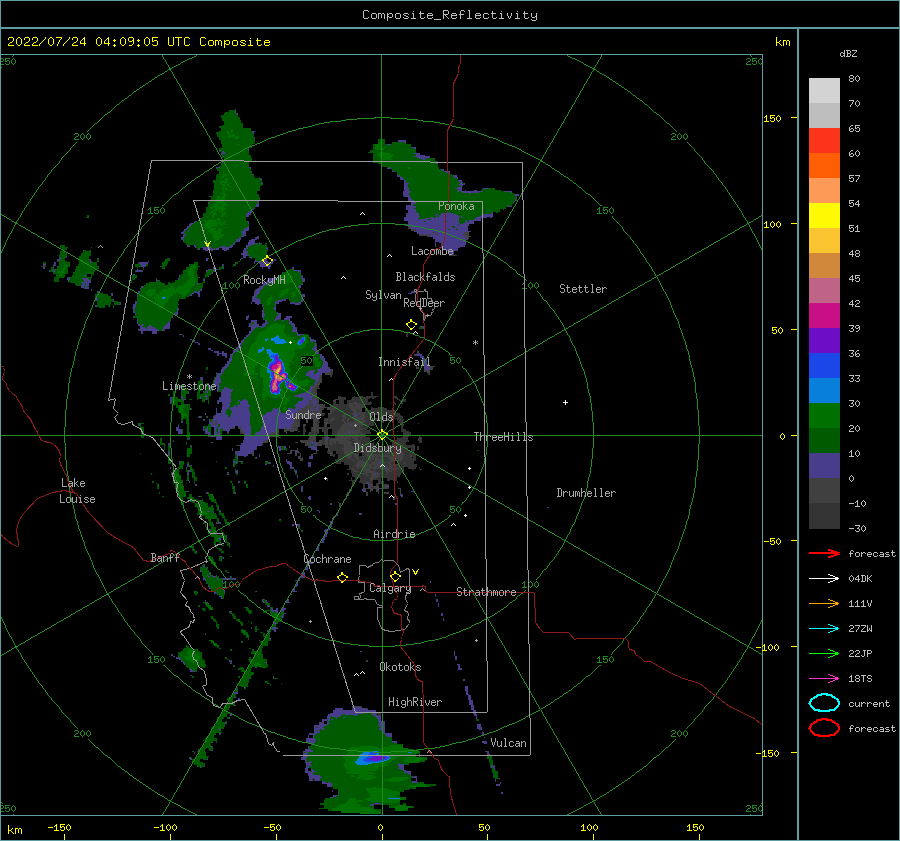Viewport: 900px width, 841px height.
Task: Click the radar site marker at map center
Action: pos(382,435)
